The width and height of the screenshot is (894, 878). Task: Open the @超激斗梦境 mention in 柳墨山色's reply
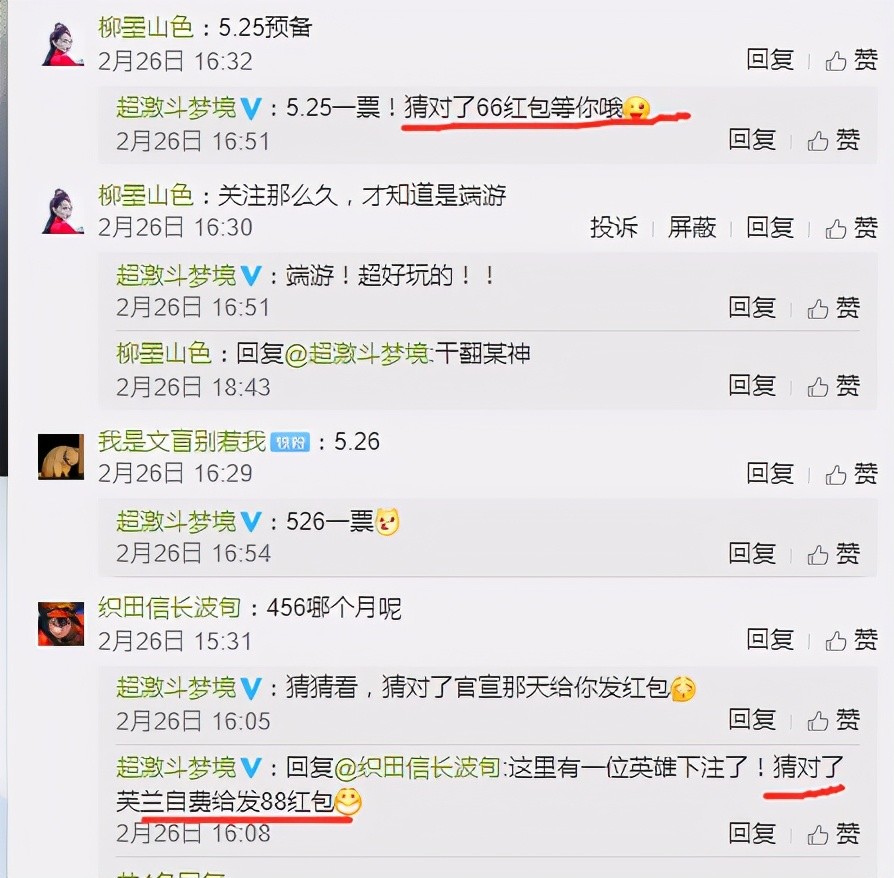pos(356,354)
